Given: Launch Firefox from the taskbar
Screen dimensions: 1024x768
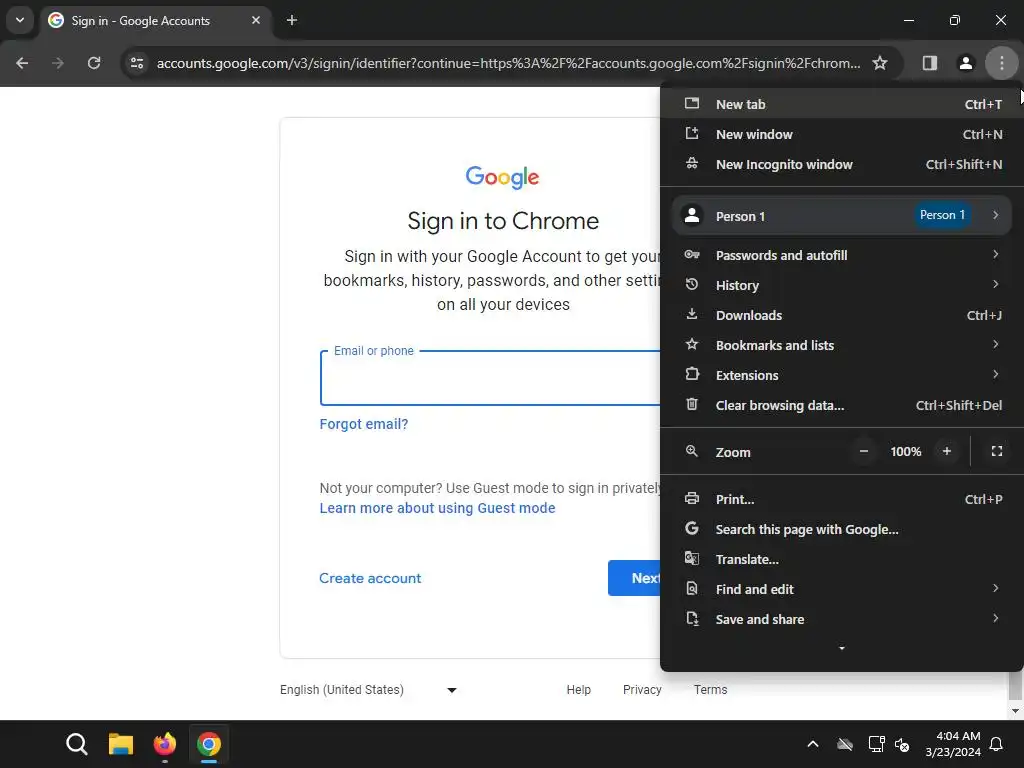Looking at the screenshot, I should [165, 744].
